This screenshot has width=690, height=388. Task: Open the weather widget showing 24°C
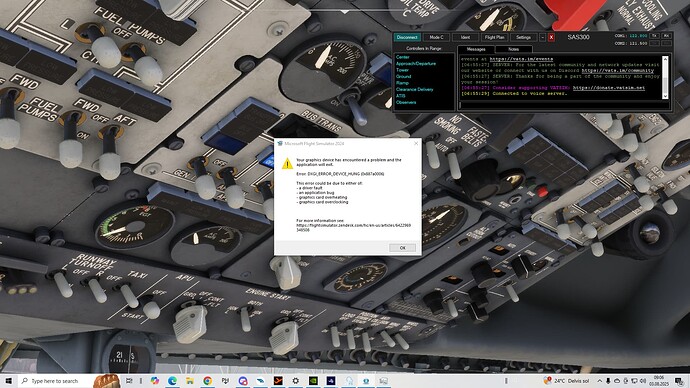coord(566,381)
